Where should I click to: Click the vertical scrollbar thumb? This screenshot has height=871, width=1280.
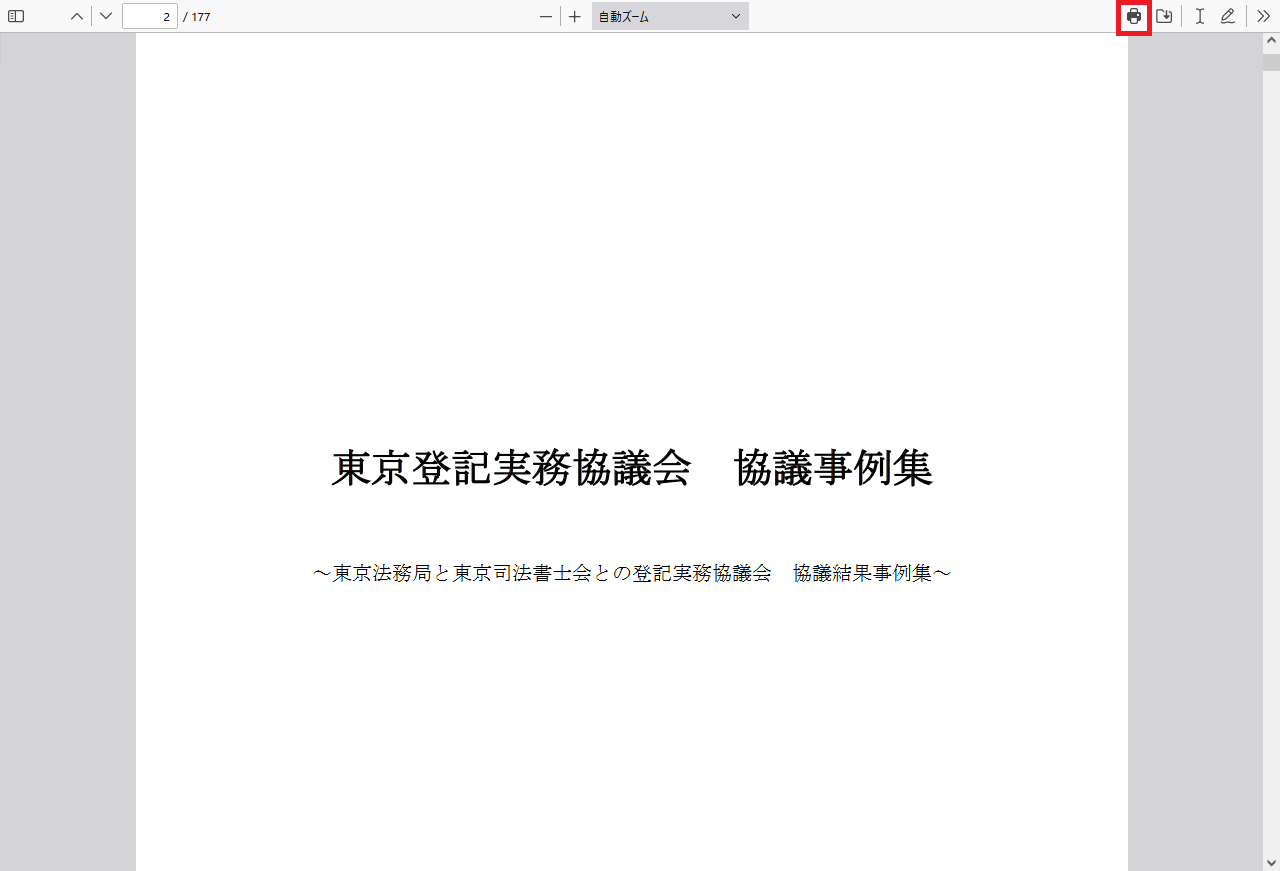click(x=1271, y=63)
